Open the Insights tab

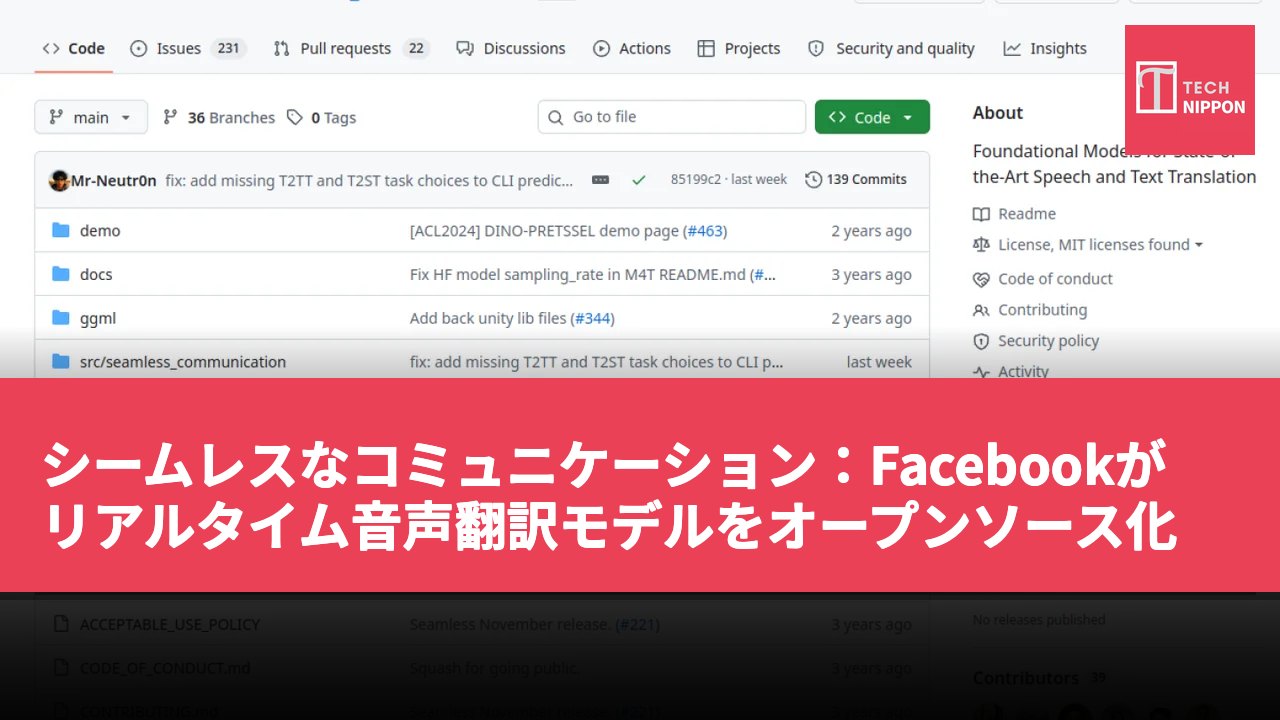[x=1045, y=48]
